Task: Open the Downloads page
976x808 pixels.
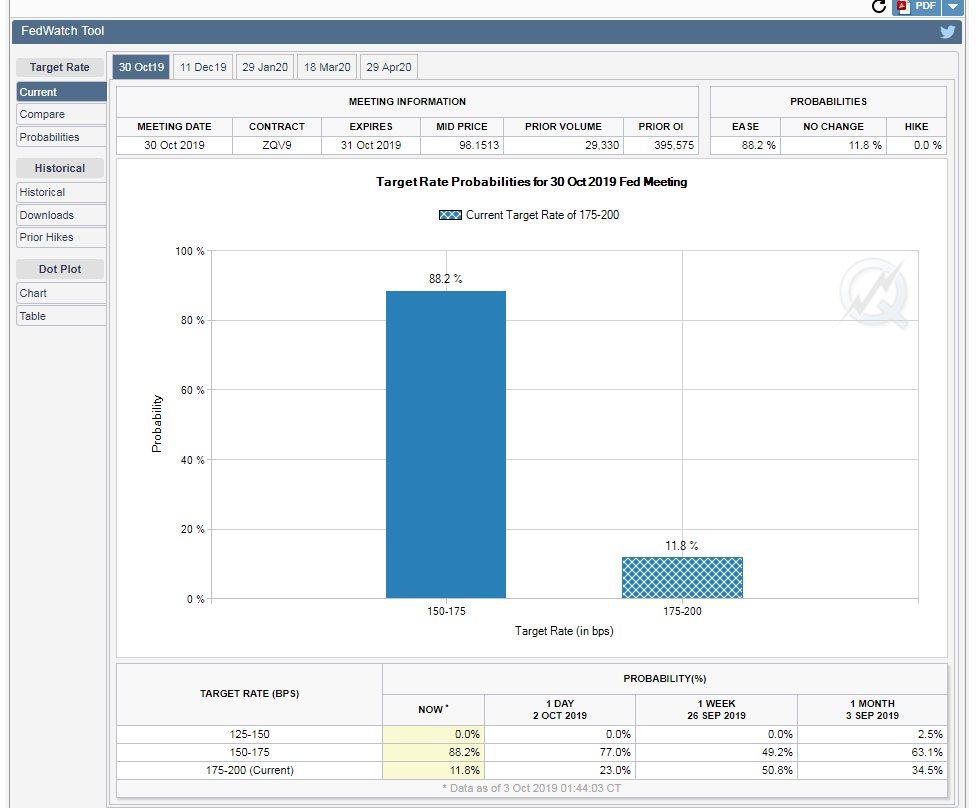Action: pos(61,215)
